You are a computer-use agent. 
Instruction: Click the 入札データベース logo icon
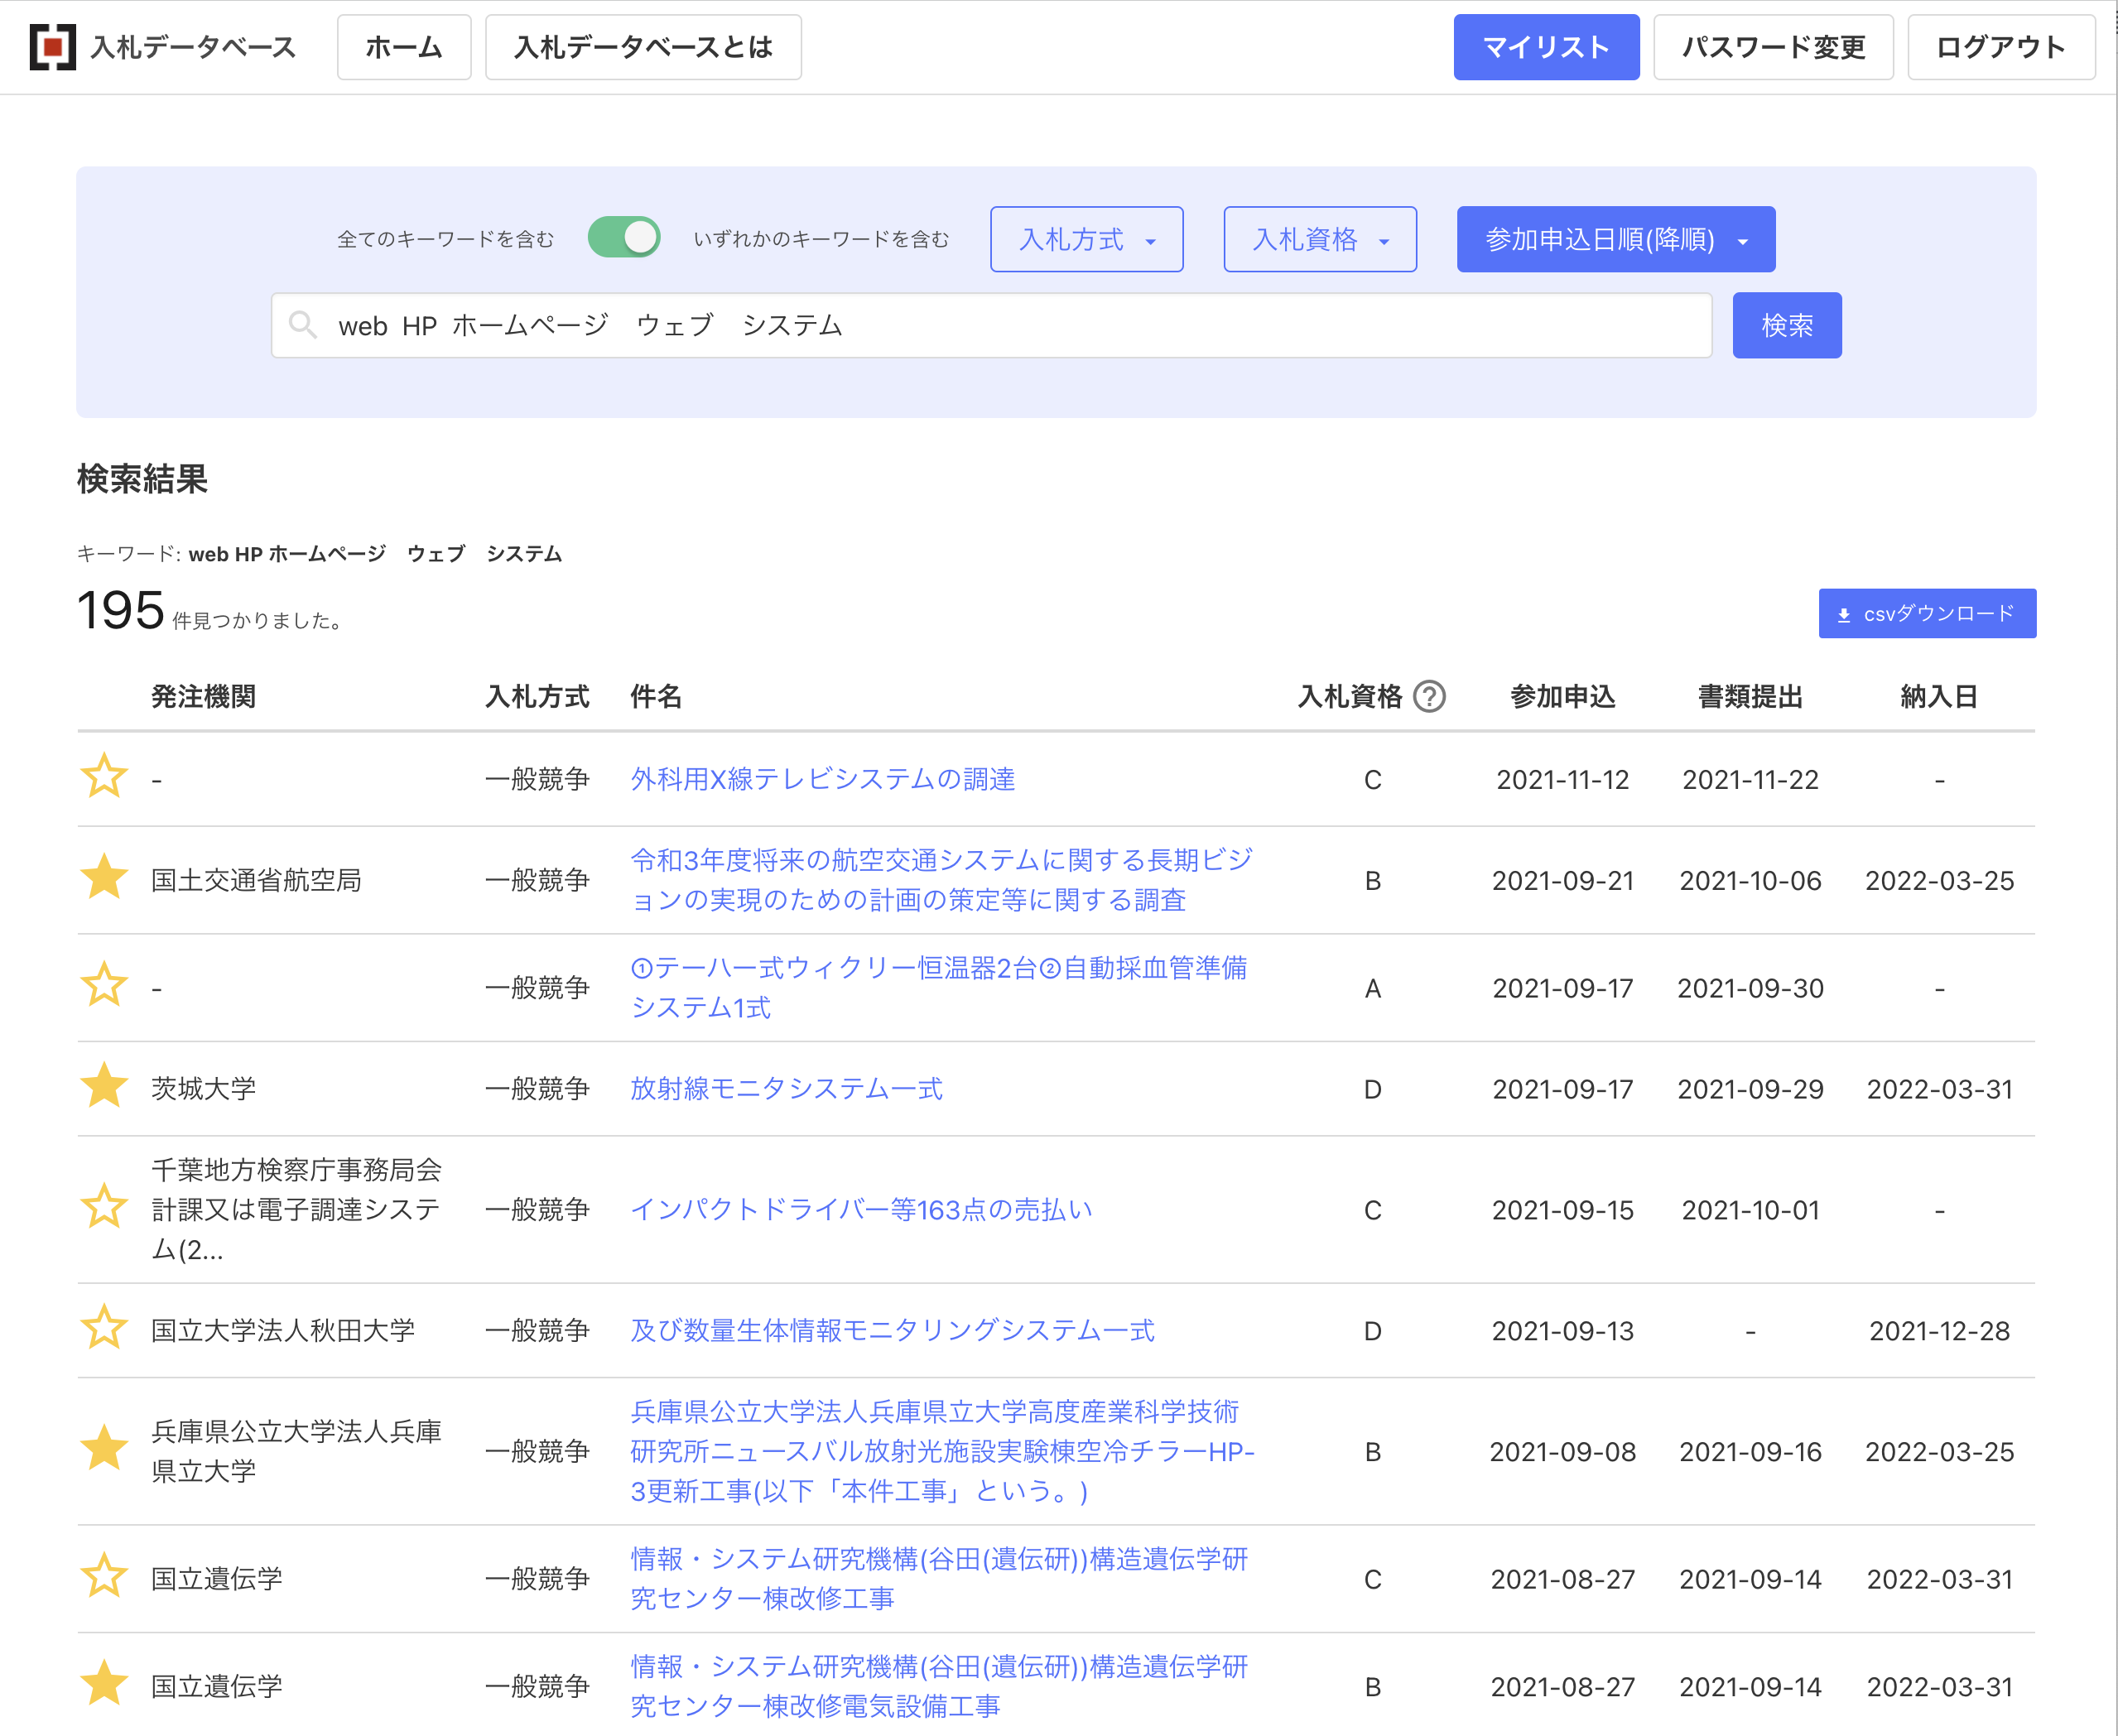pos(53,47)
